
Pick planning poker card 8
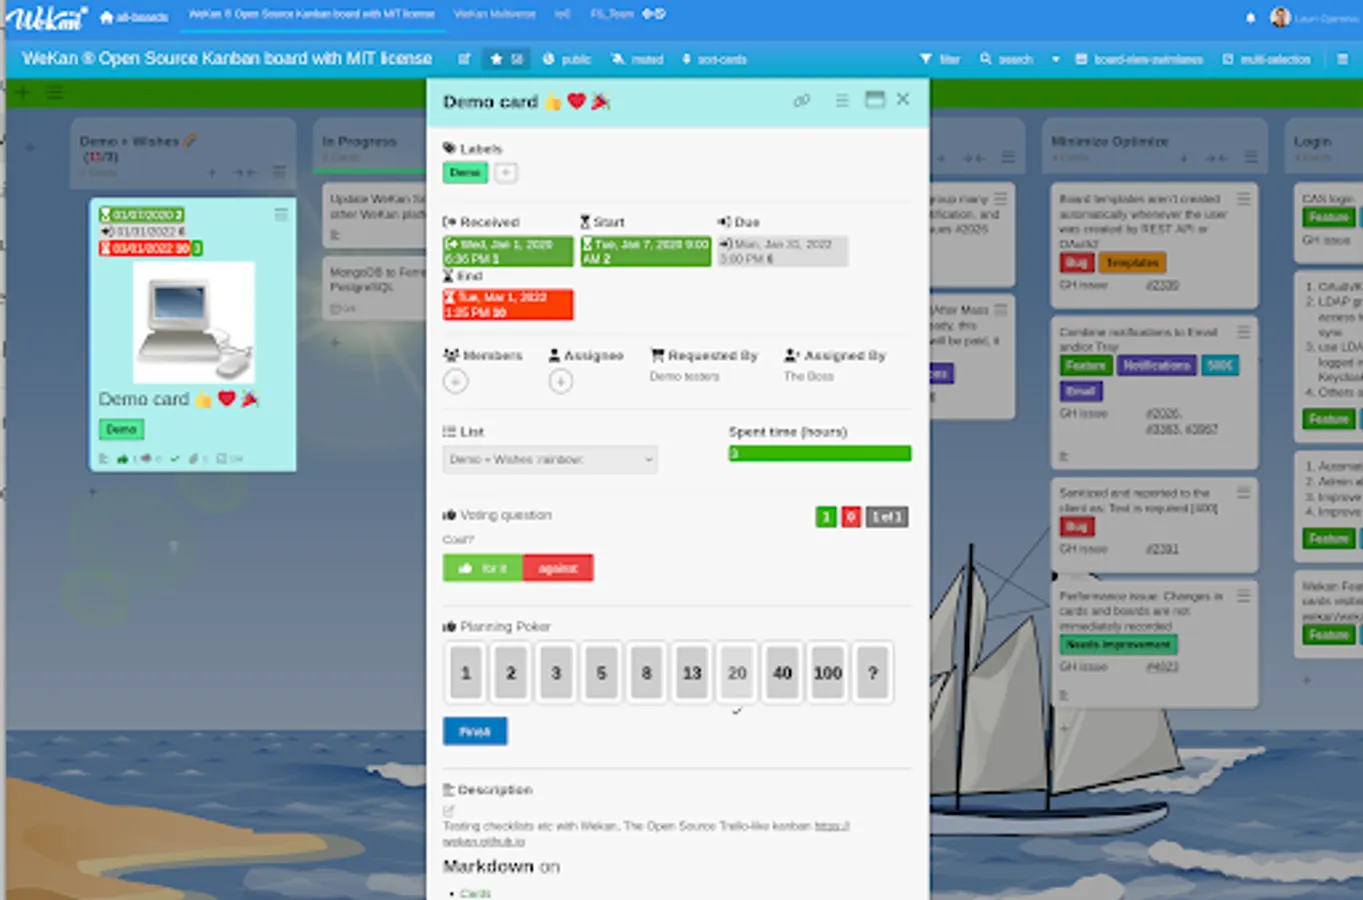pos(646,673)
